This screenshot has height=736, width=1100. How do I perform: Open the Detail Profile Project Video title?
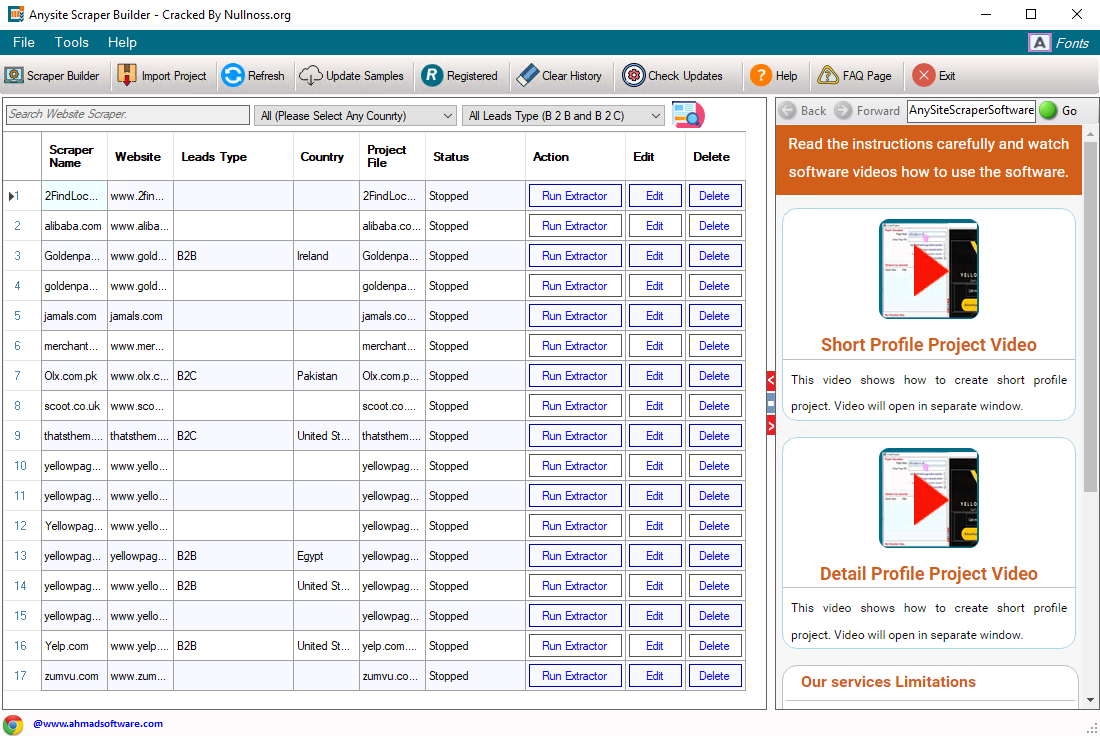928,573
